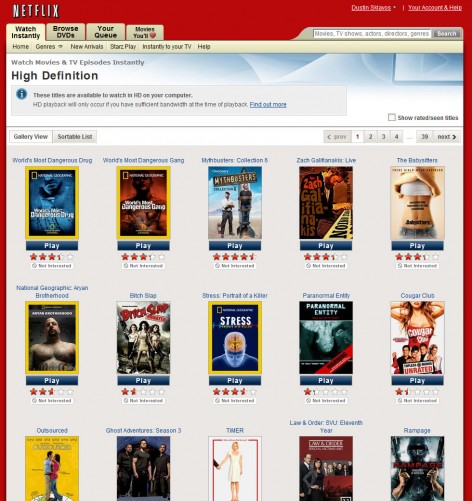Rate Stress: Portrait of a Killer stars
The image size is (472, 501).
point(235,392)
